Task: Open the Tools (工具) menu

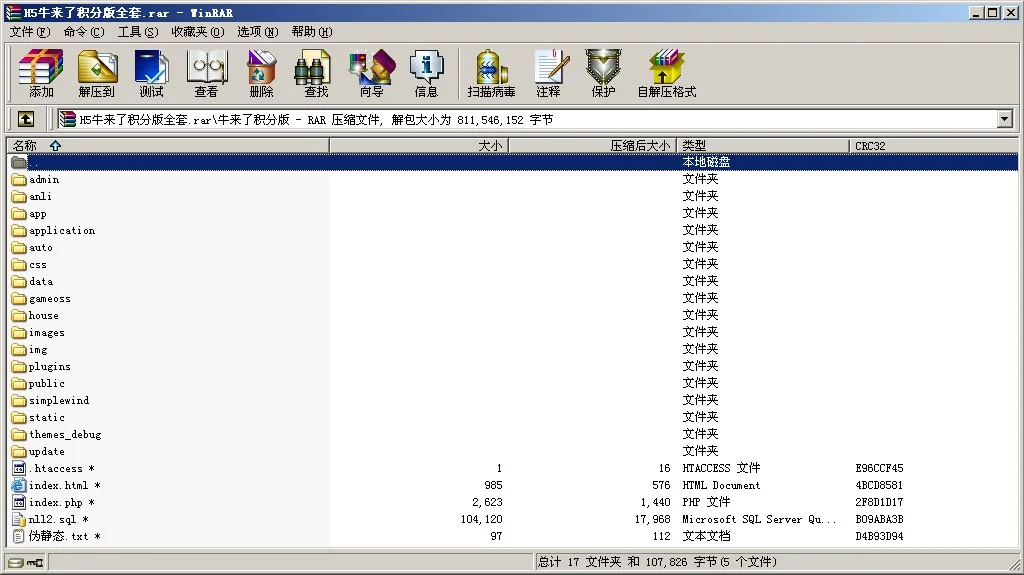Action: (x=137, y=32)
